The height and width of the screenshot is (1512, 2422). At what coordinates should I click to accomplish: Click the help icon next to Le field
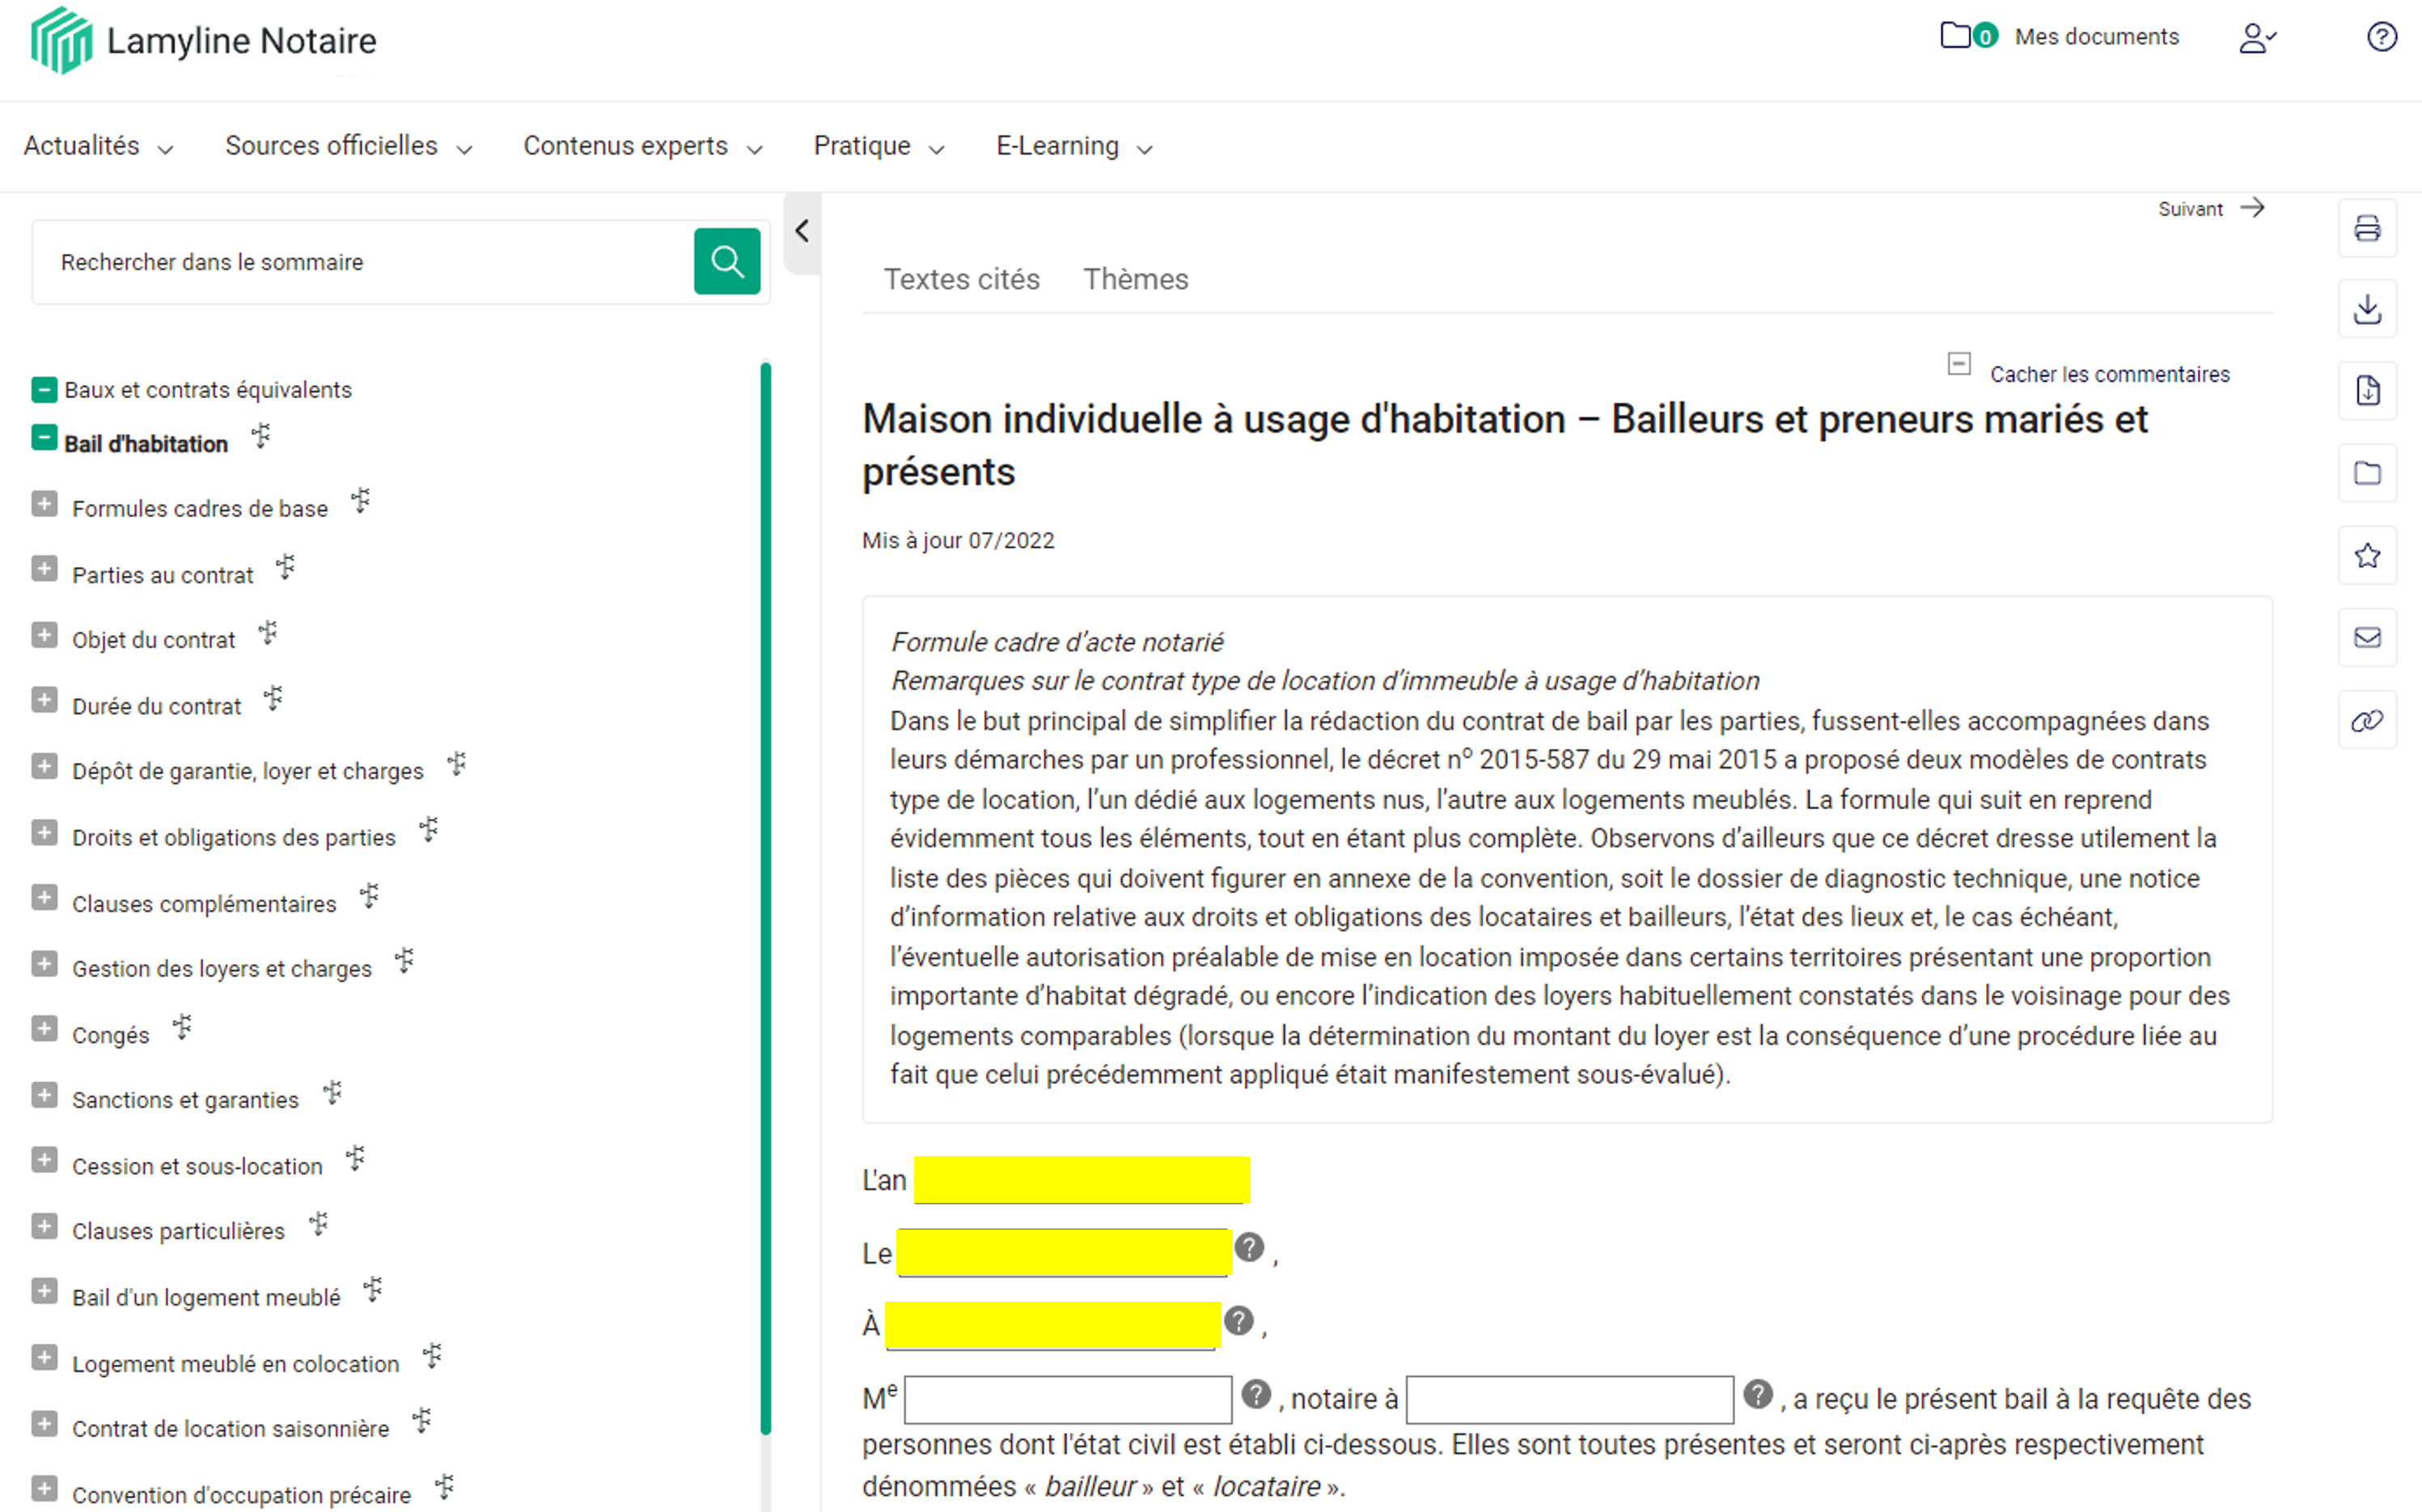click(x=1248, y=1247)
